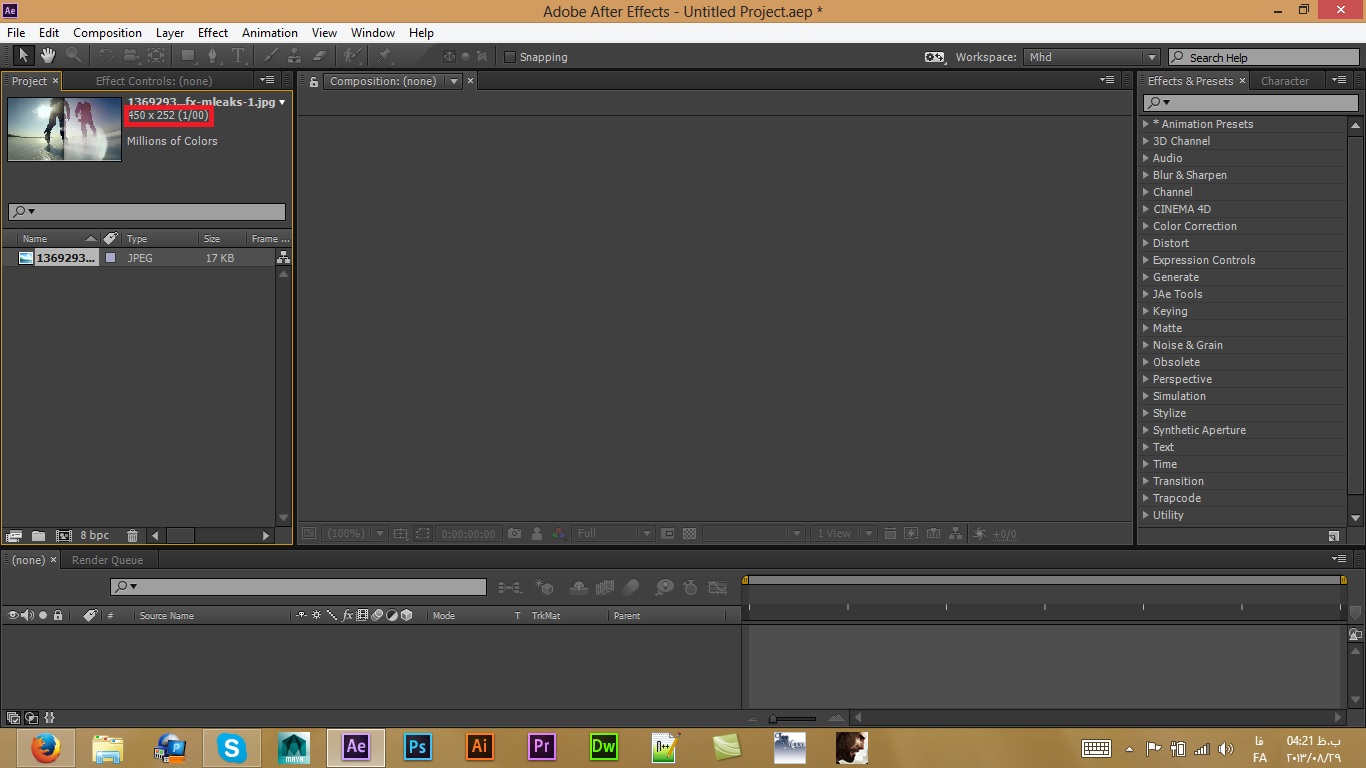This screenshot has height=768, width=1366.
Task: Select the Pen tool
Action: point(213,56)
